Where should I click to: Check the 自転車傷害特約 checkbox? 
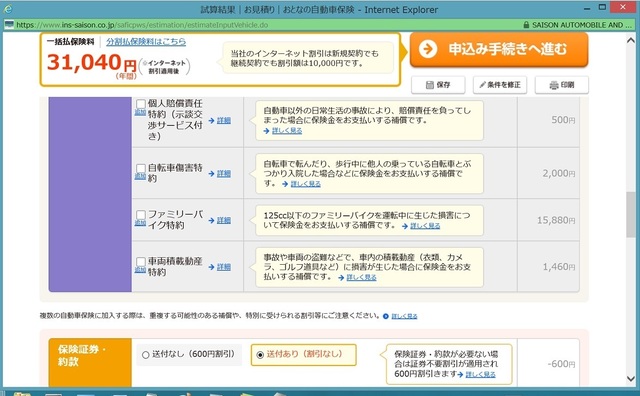click(141, 168)
